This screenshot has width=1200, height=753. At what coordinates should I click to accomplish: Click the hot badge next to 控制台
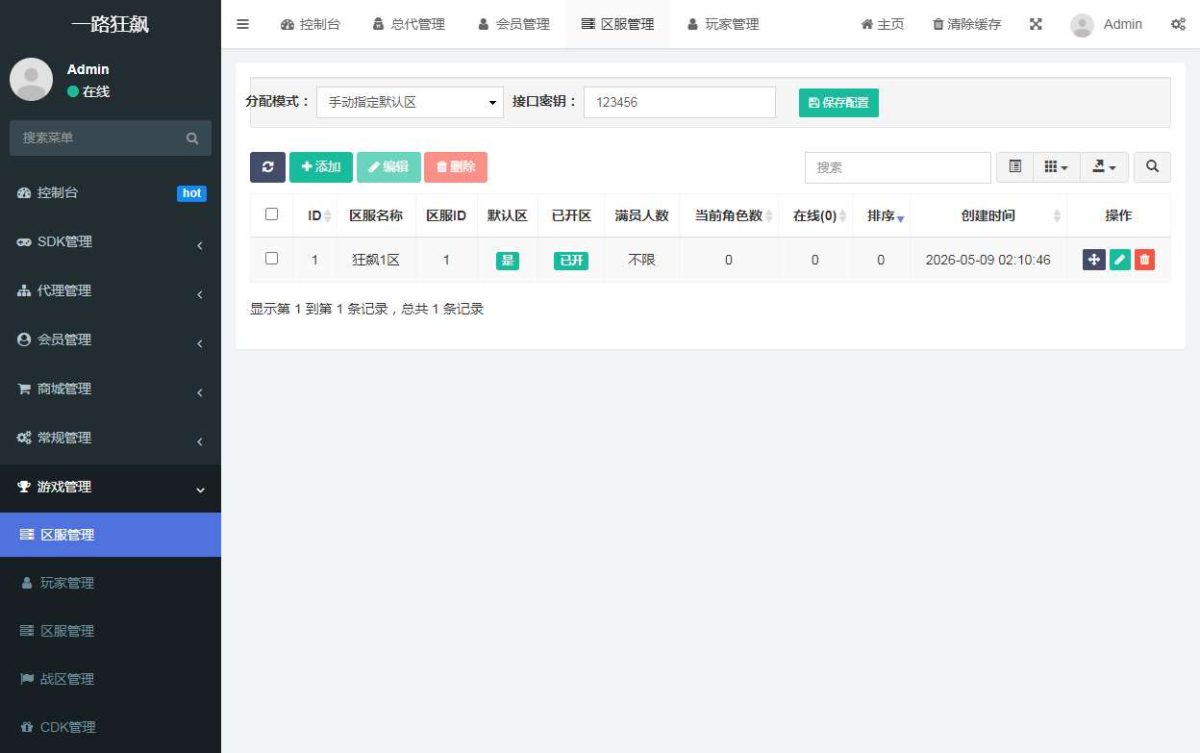(191, 193)
